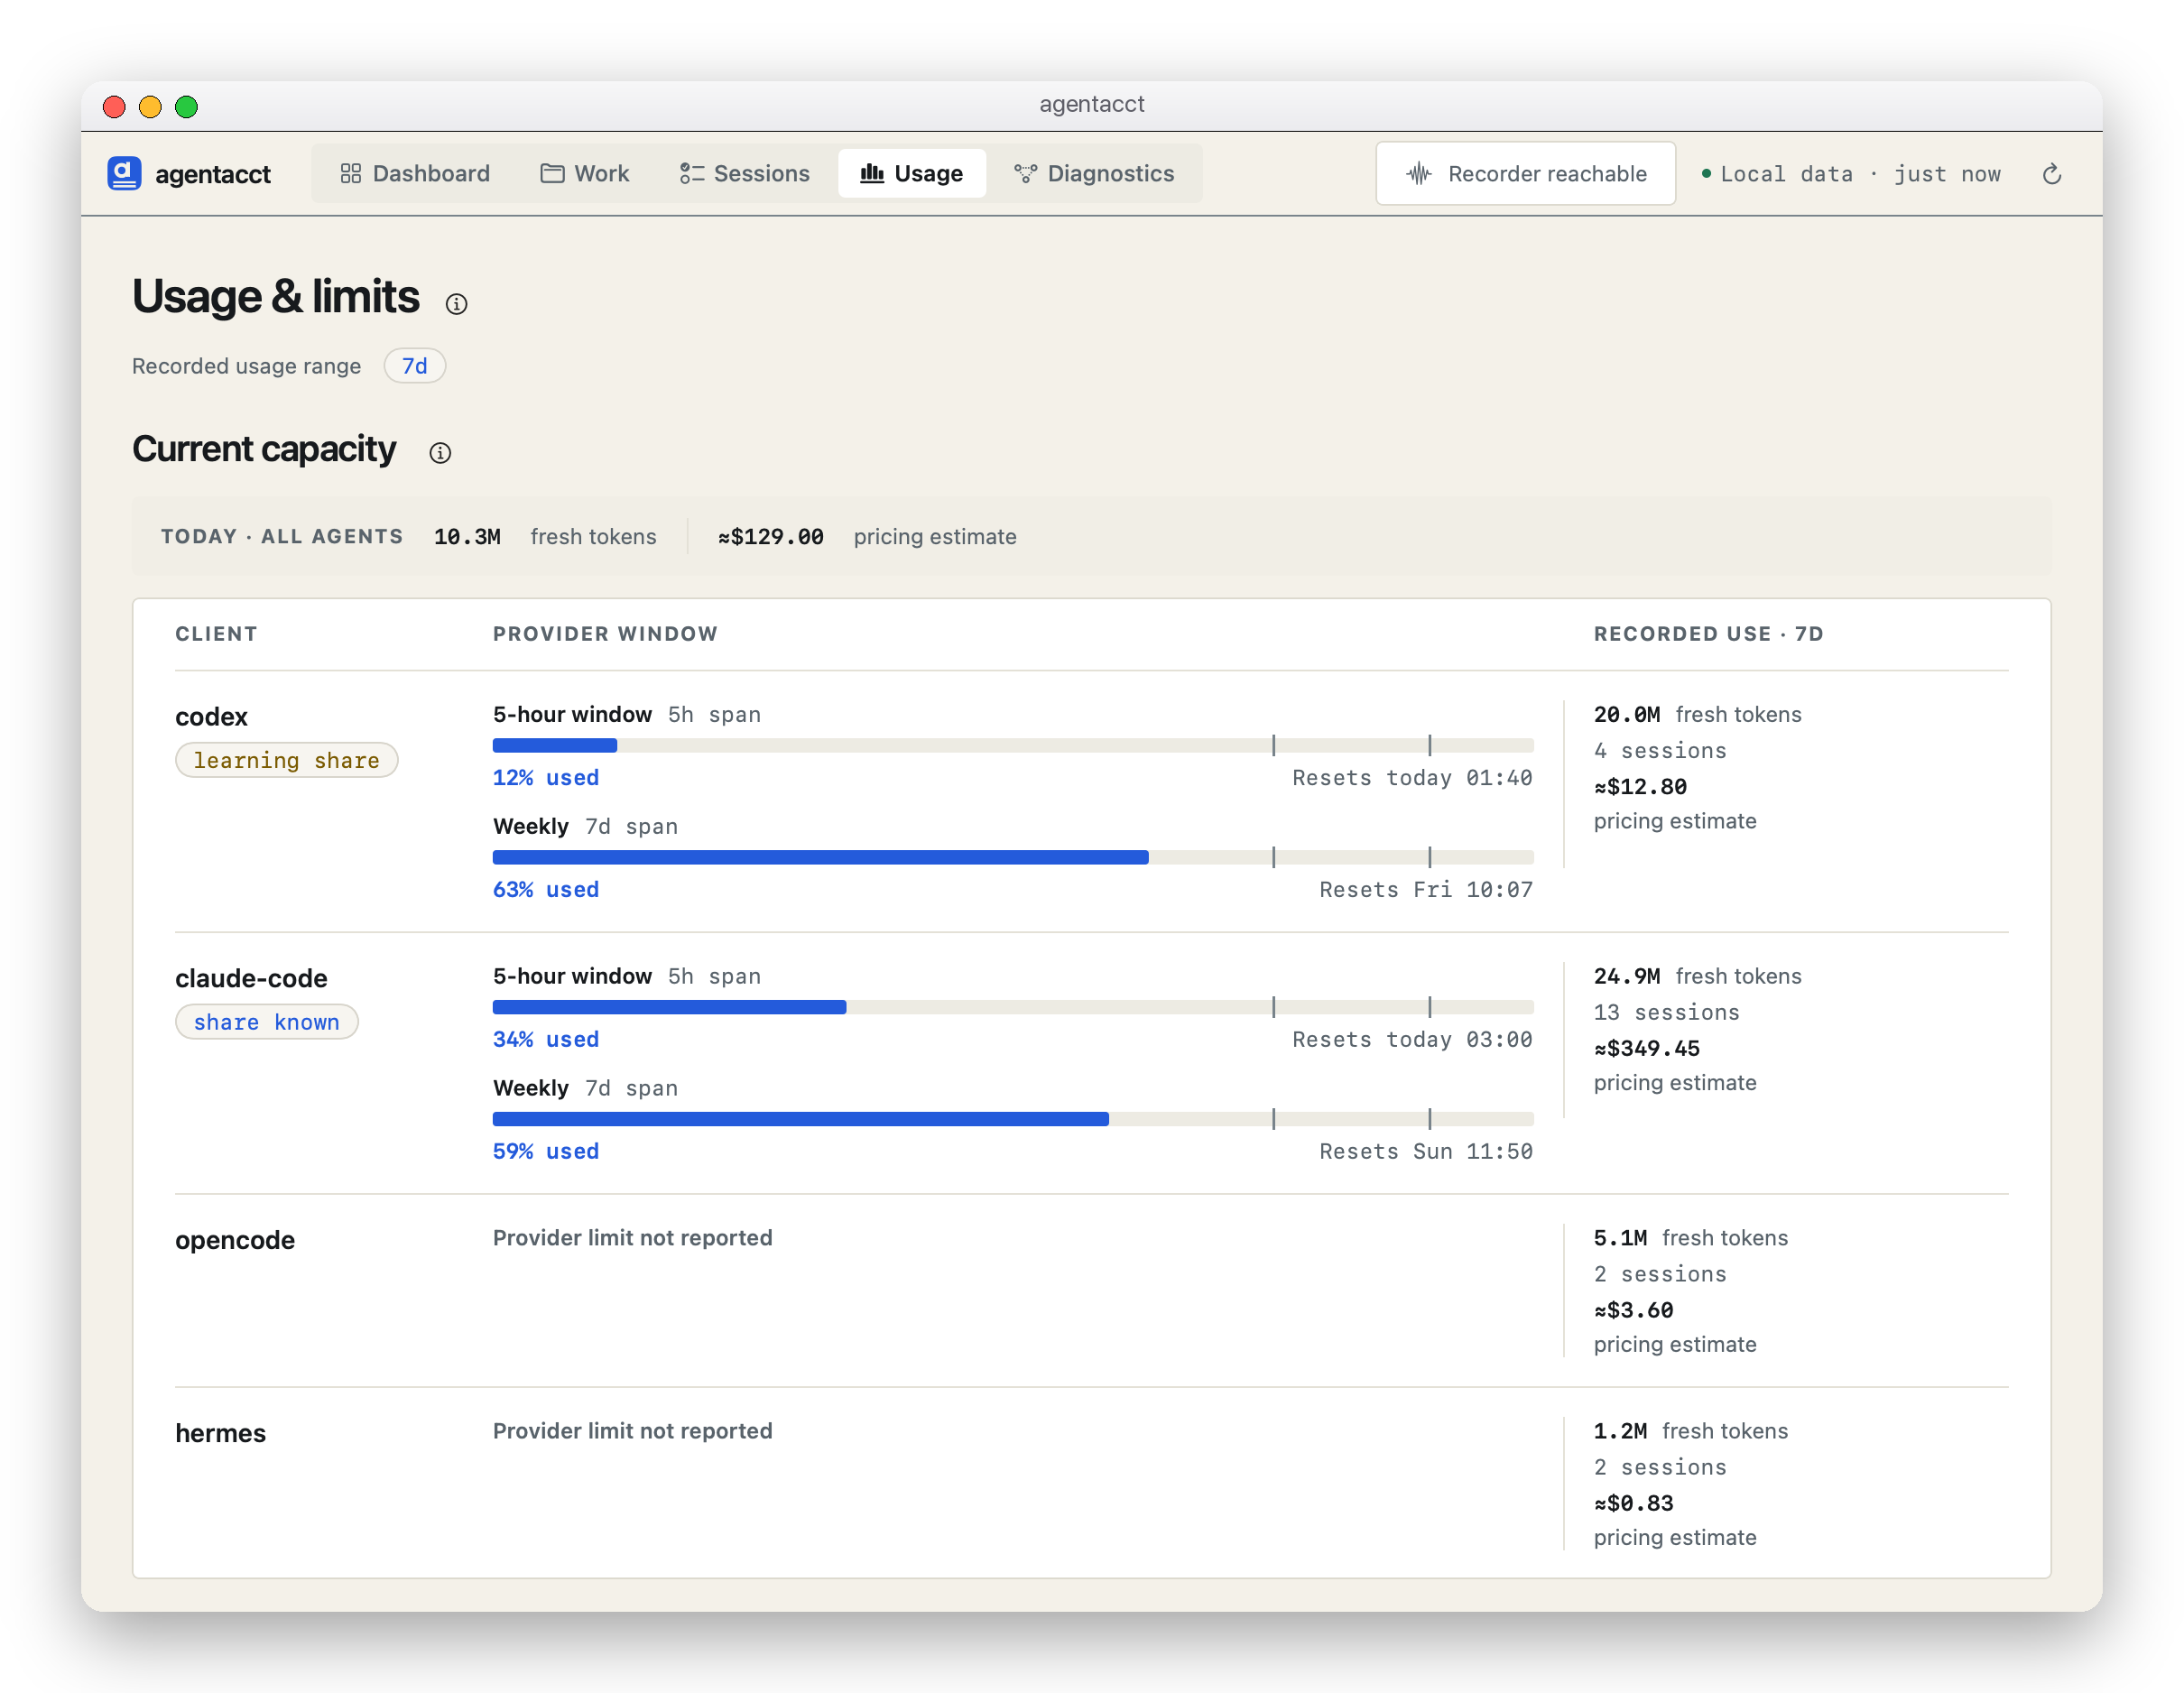Click the Dashboard grid icon

point(350,173)
